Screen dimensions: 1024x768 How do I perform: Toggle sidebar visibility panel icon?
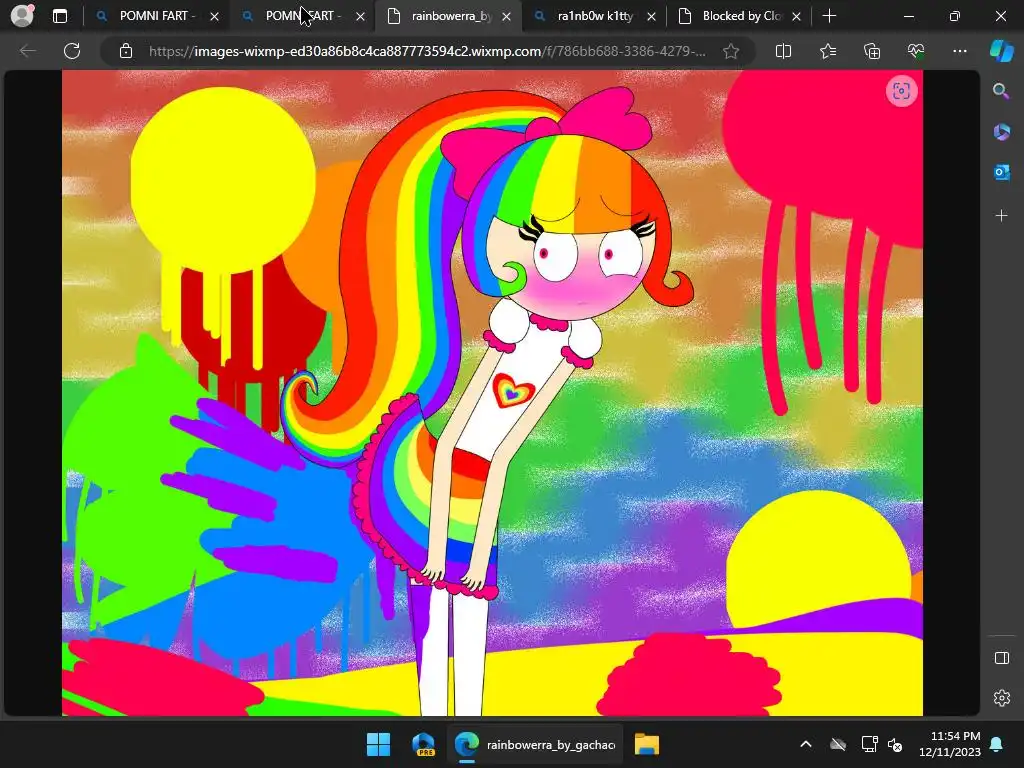1001,658
